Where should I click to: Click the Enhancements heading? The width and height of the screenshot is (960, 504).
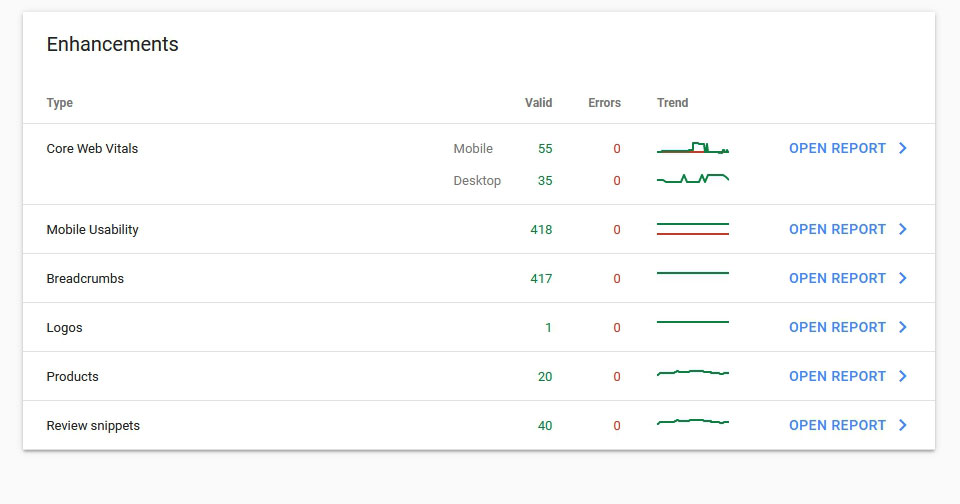point(113,44)
